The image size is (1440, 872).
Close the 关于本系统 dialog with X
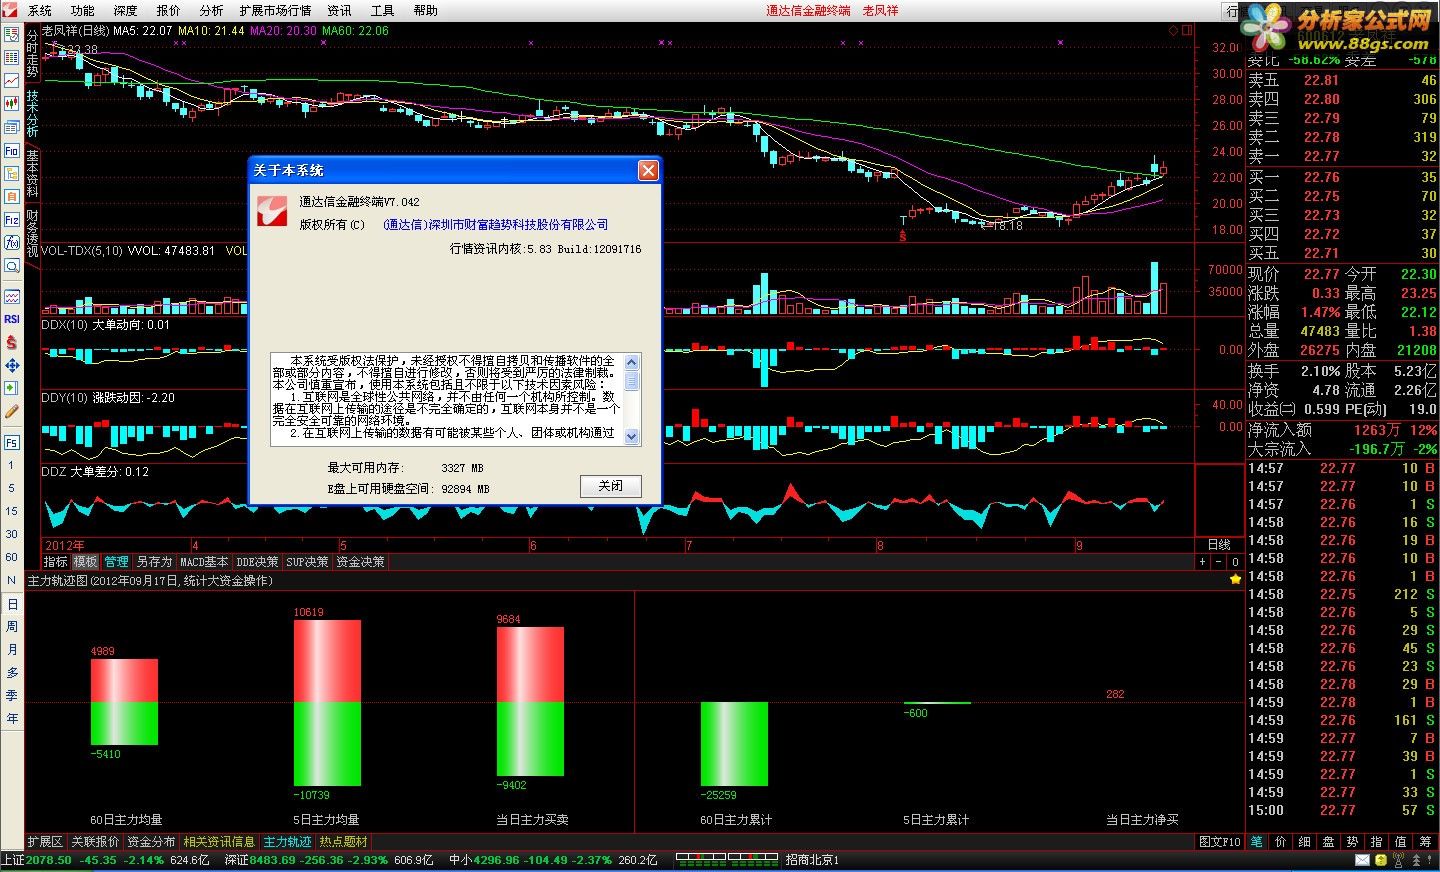pyautogui.click(x=648, y=171)
